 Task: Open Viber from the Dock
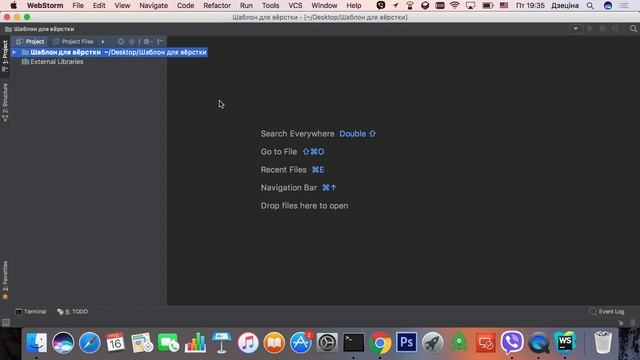(x=512, y=342)
